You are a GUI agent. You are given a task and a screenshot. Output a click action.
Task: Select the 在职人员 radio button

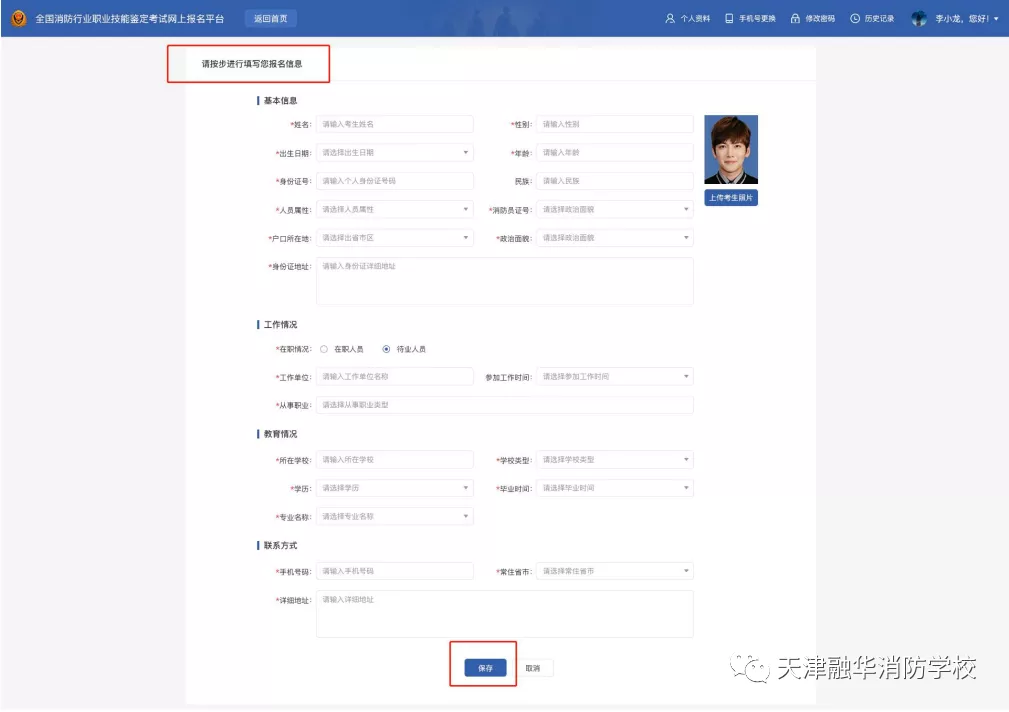point(326,349)
